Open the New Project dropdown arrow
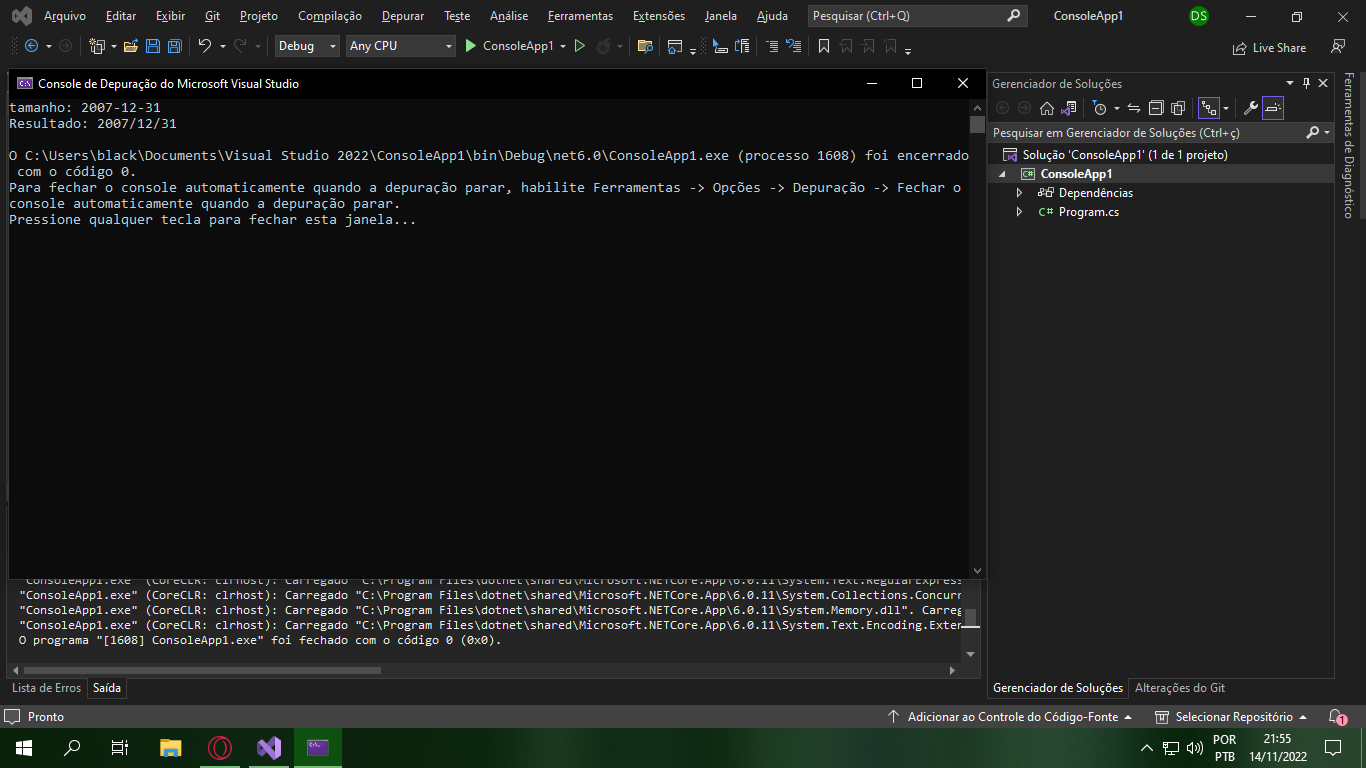 (113, 46)
